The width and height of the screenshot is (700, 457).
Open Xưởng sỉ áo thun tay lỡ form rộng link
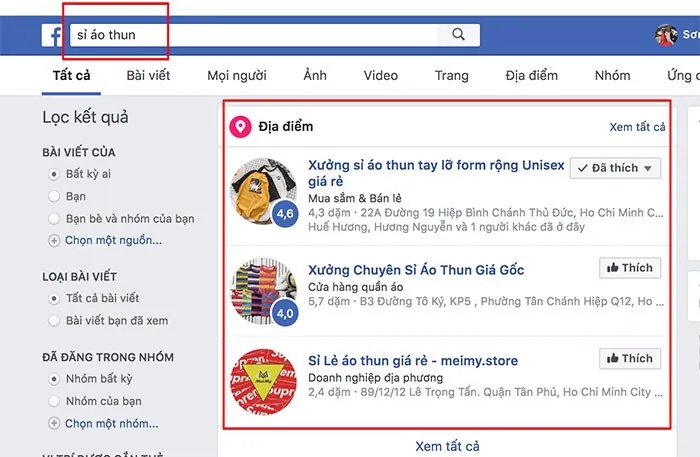click(x=436, y=173)
